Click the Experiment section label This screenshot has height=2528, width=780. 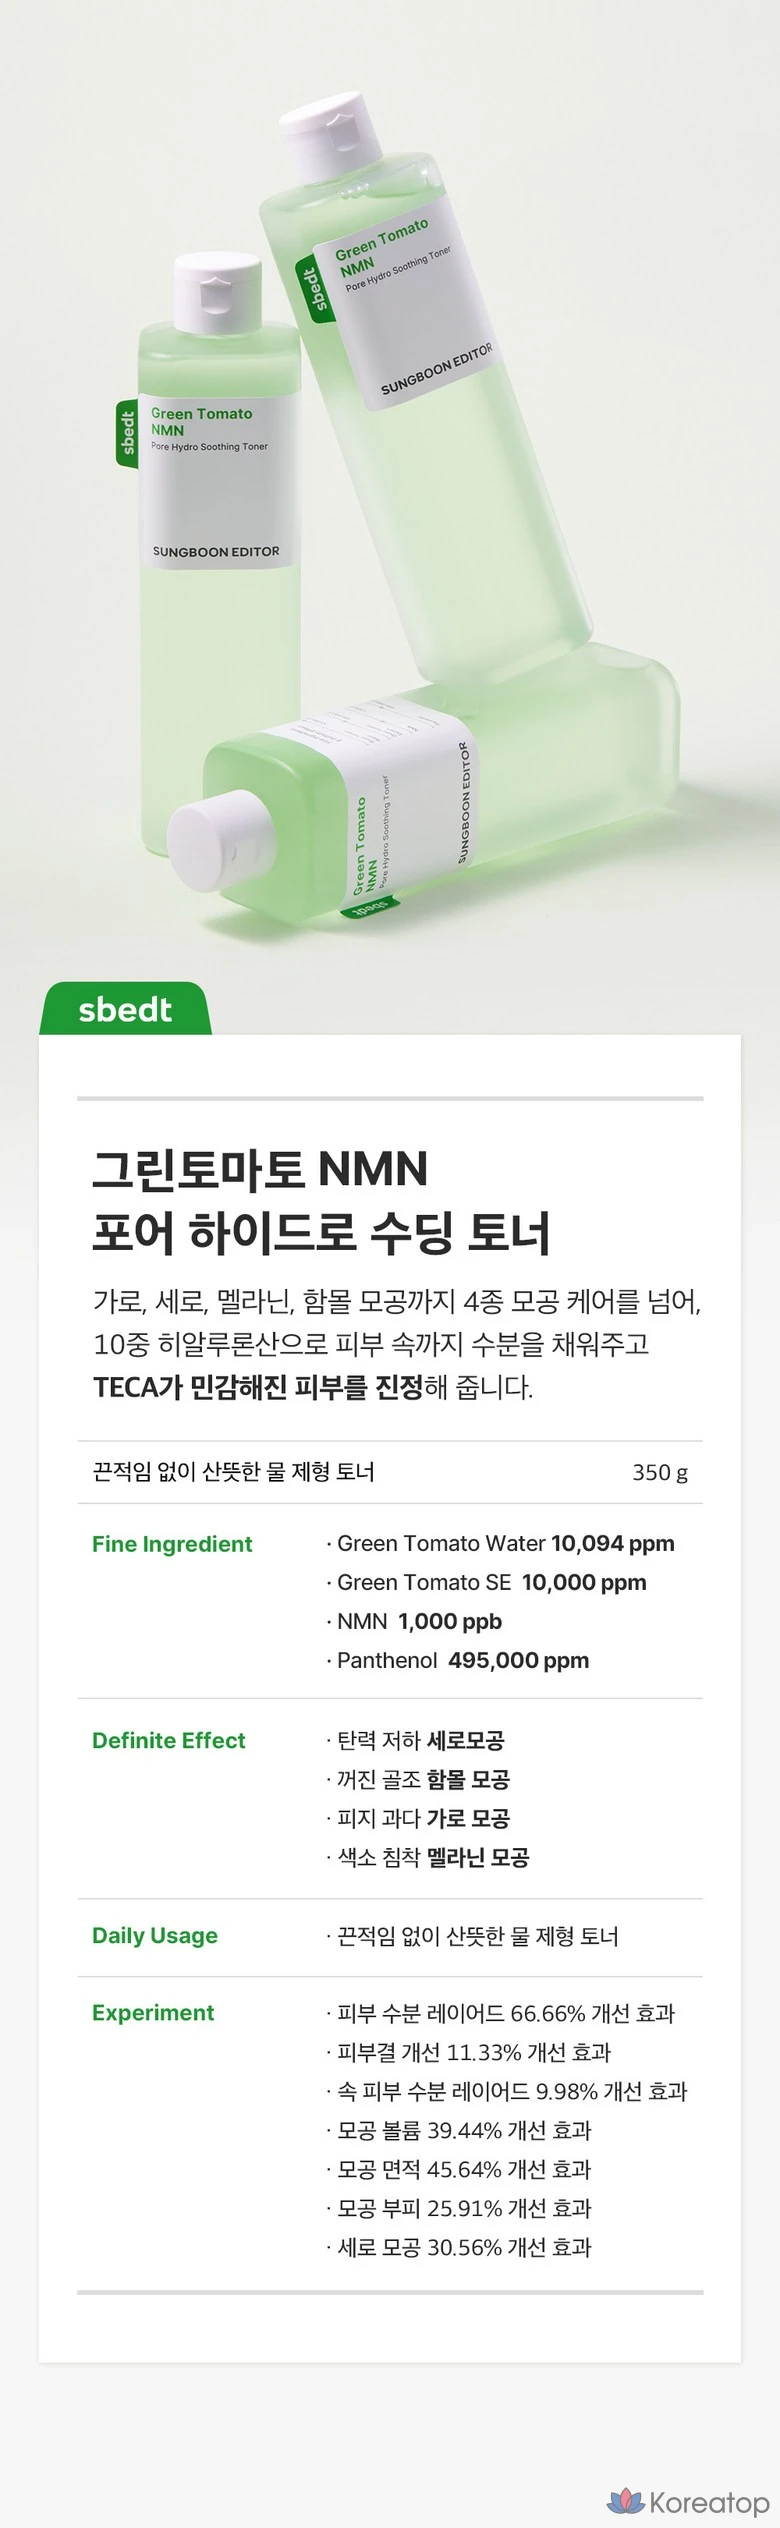pyautogui.click(x=153, y=2012)
